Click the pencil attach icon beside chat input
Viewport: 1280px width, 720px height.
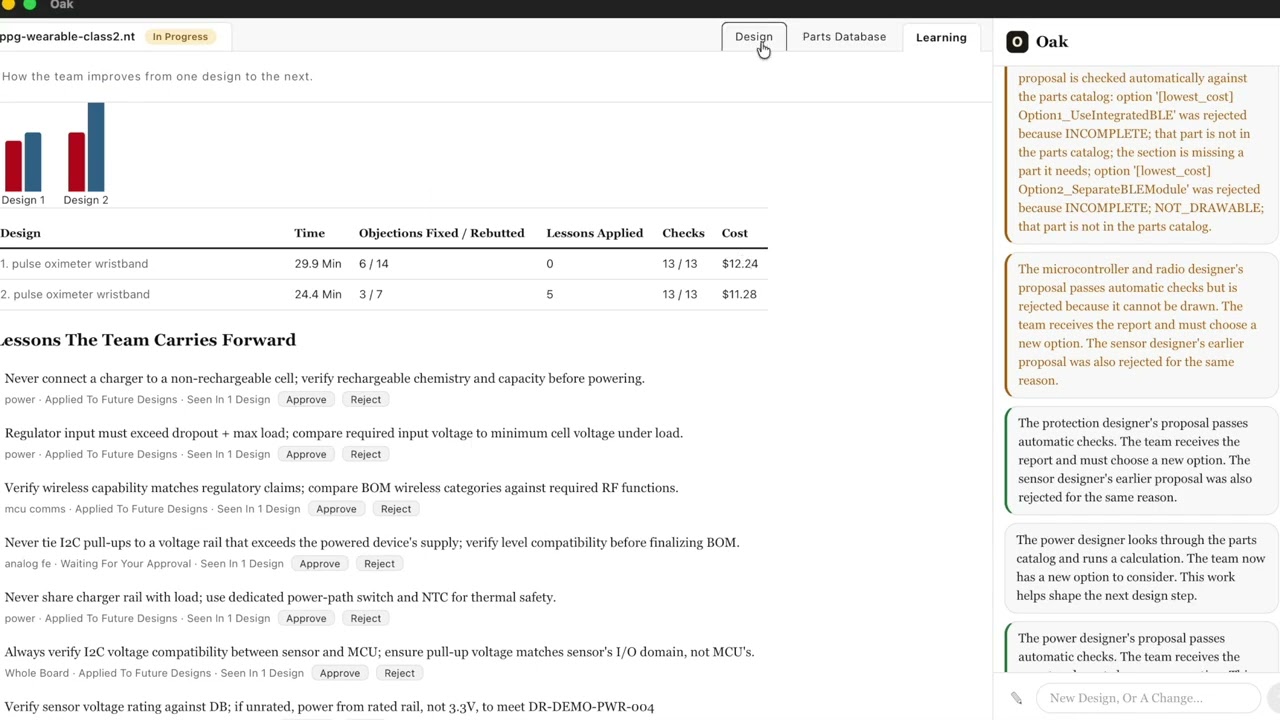[1016, 698]
